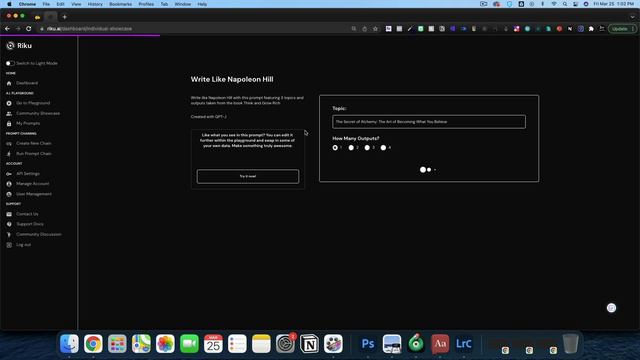Click into the Topic input field
Screen dimensions: 640x360
click(429, 122)
